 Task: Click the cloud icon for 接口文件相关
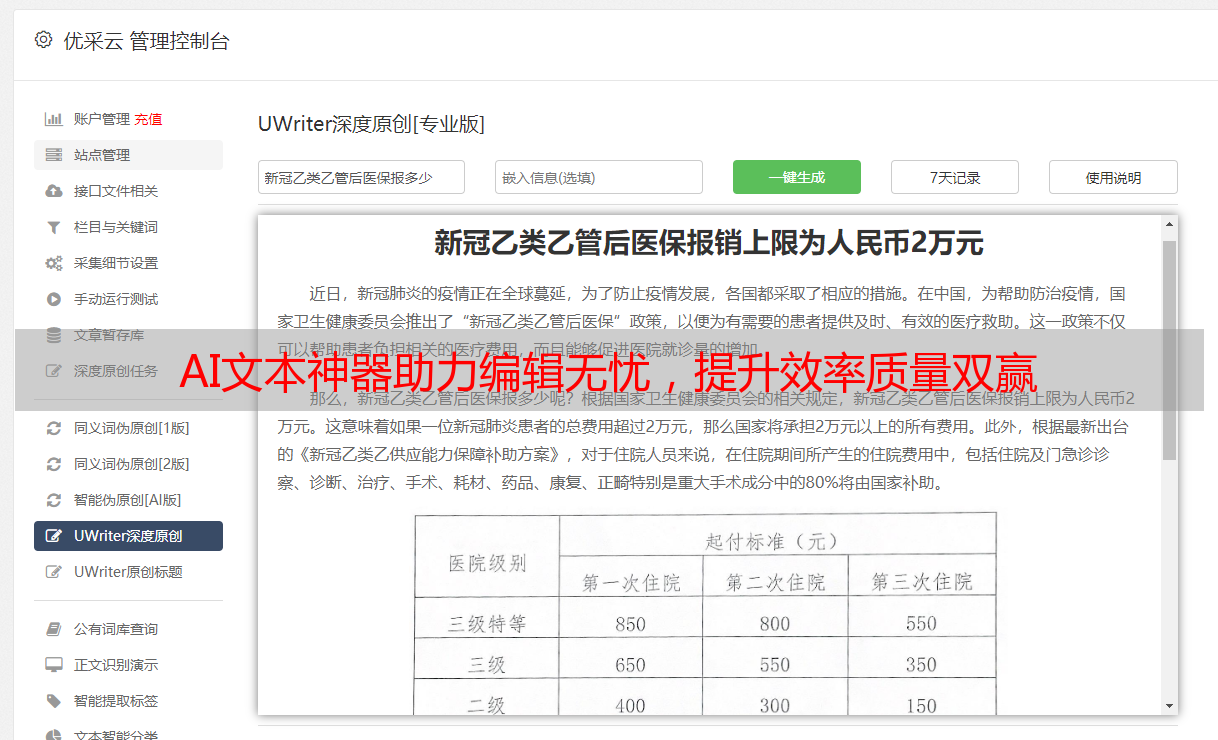pos(54,191)
